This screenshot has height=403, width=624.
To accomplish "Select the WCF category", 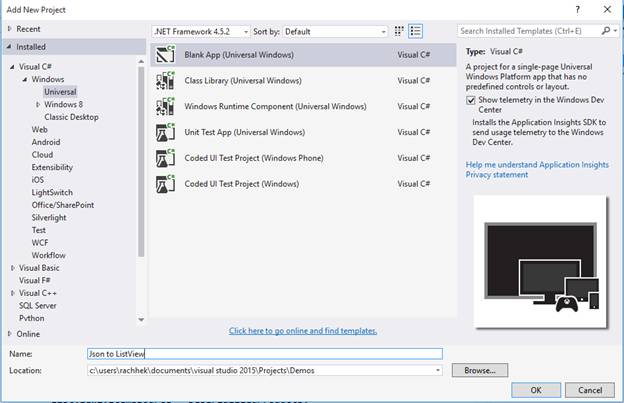I will [40, 243].
